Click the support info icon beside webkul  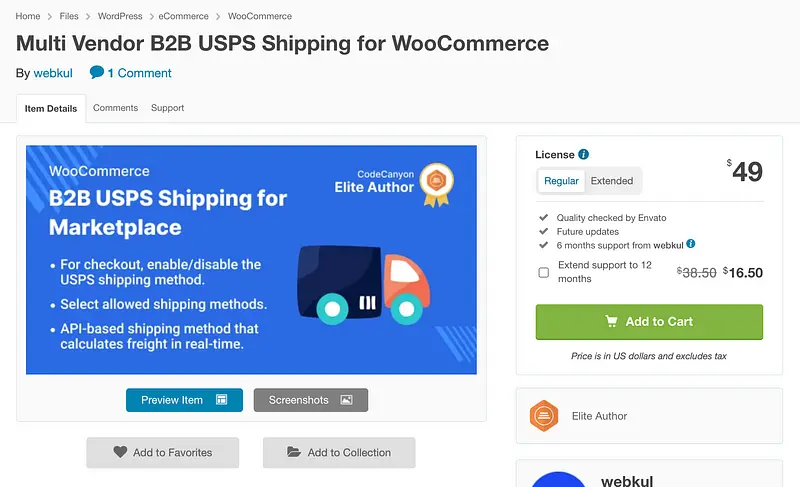pyautogui.click(x=691, y=244)
